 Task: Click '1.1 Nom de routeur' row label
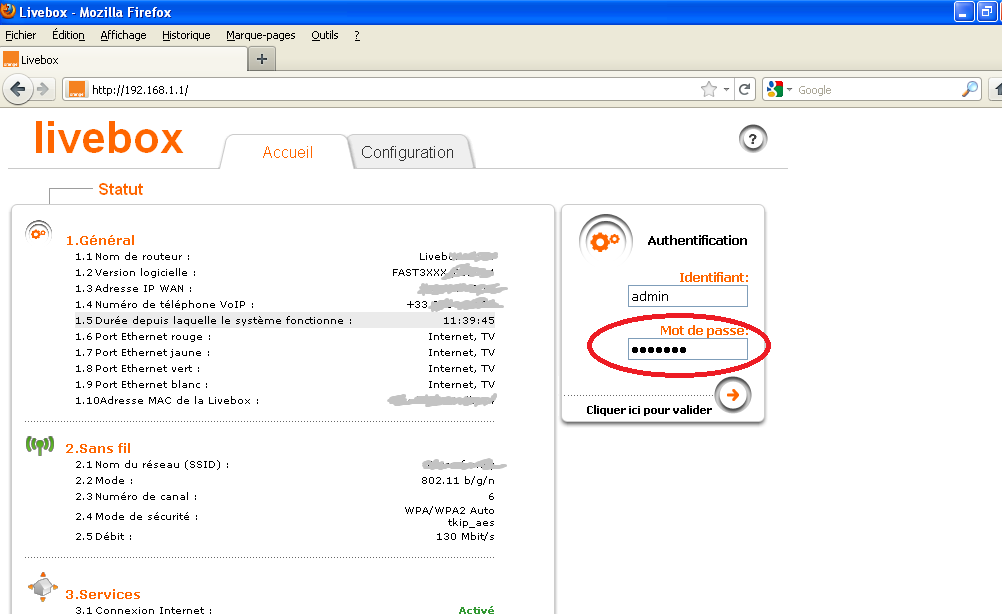(x=132, y=257)
